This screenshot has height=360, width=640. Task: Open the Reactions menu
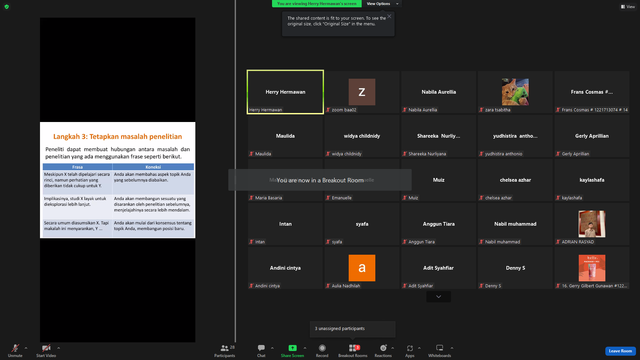(383, 350)
